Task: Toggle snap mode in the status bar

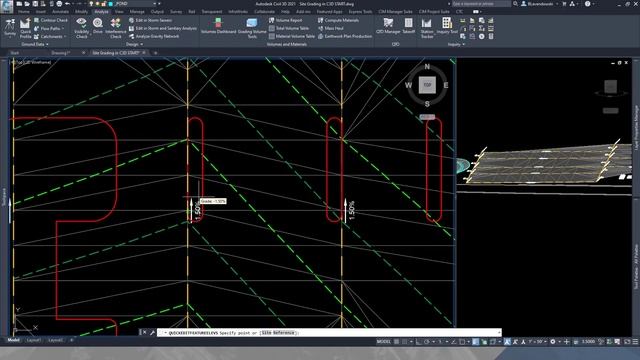Action: click(x=404, y=342)
